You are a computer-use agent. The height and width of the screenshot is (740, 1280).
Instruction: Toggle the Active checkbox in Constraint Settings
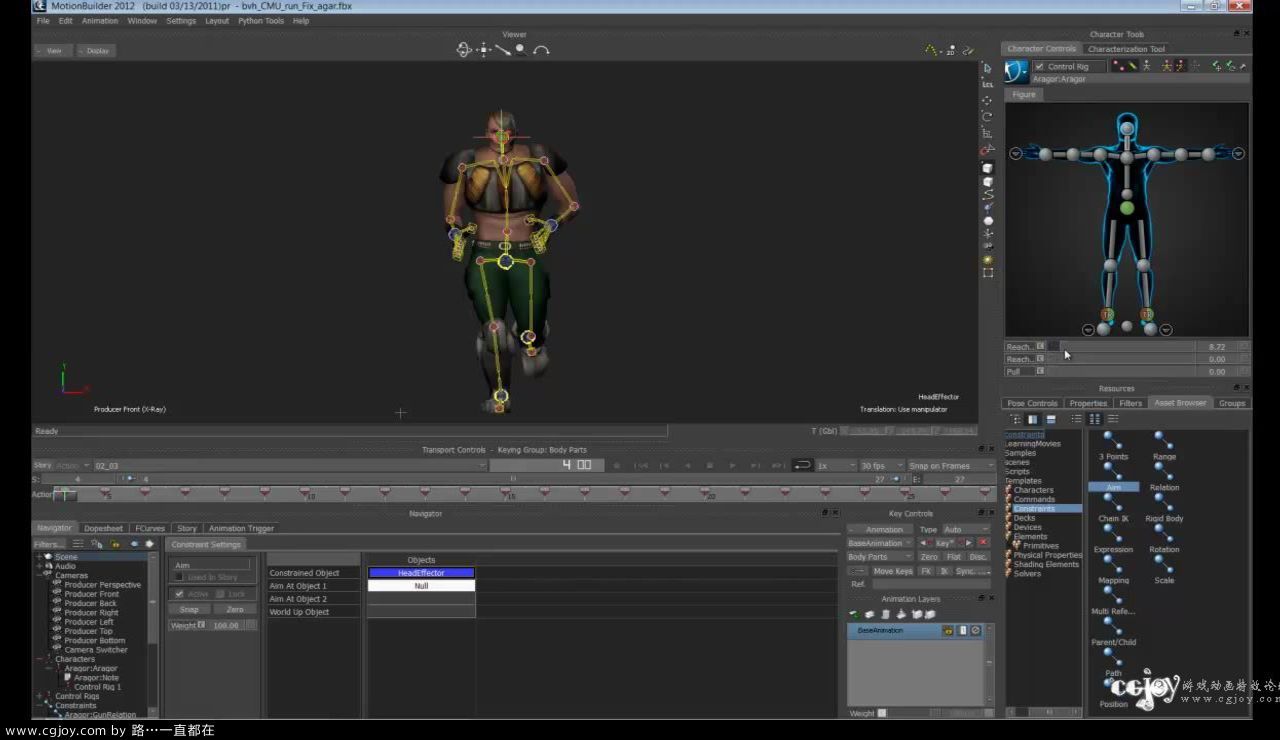click(x=179, y=593)
